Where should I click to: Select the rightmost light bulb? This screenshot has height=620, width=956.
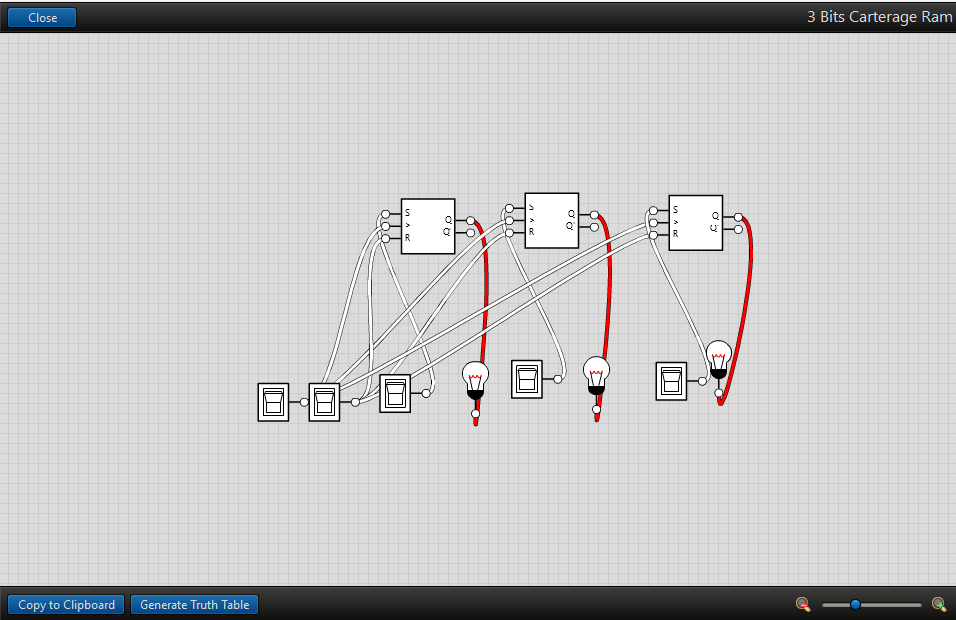(719, 358)
